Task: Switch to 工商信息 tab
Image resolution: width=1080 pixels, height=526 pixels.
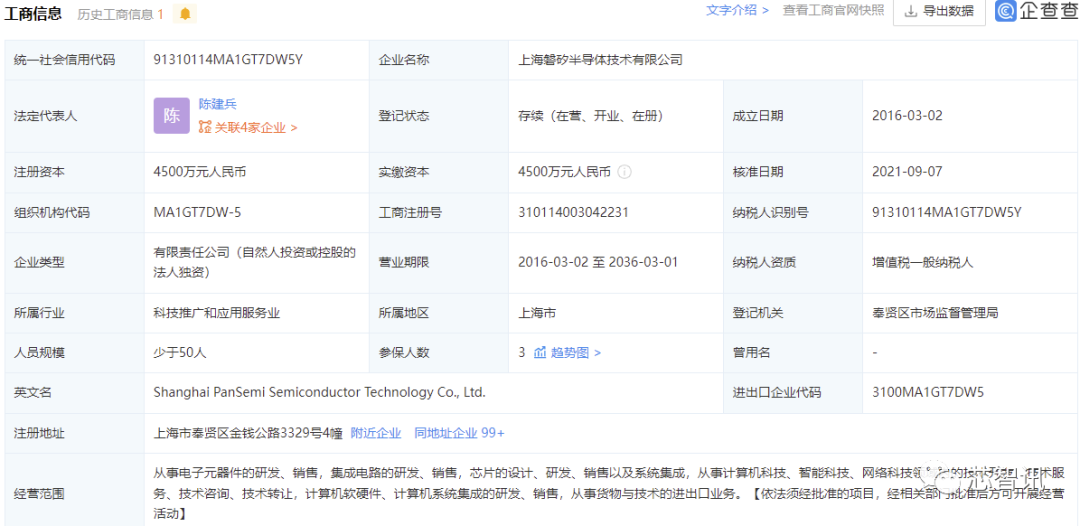Action: [x=34, y=14]
